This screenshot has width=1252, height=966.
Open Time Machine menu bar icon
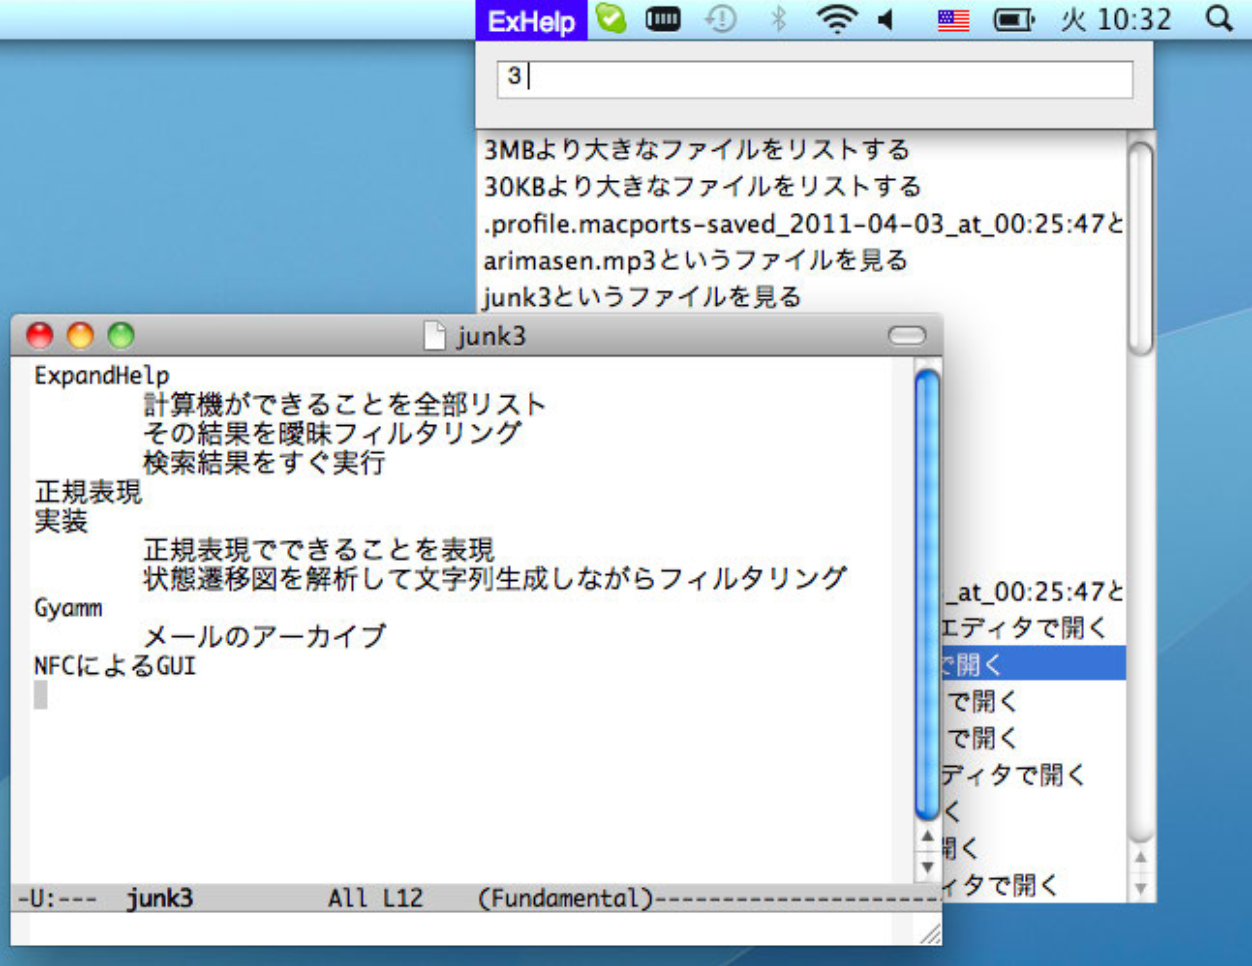[x=720, y=18]
